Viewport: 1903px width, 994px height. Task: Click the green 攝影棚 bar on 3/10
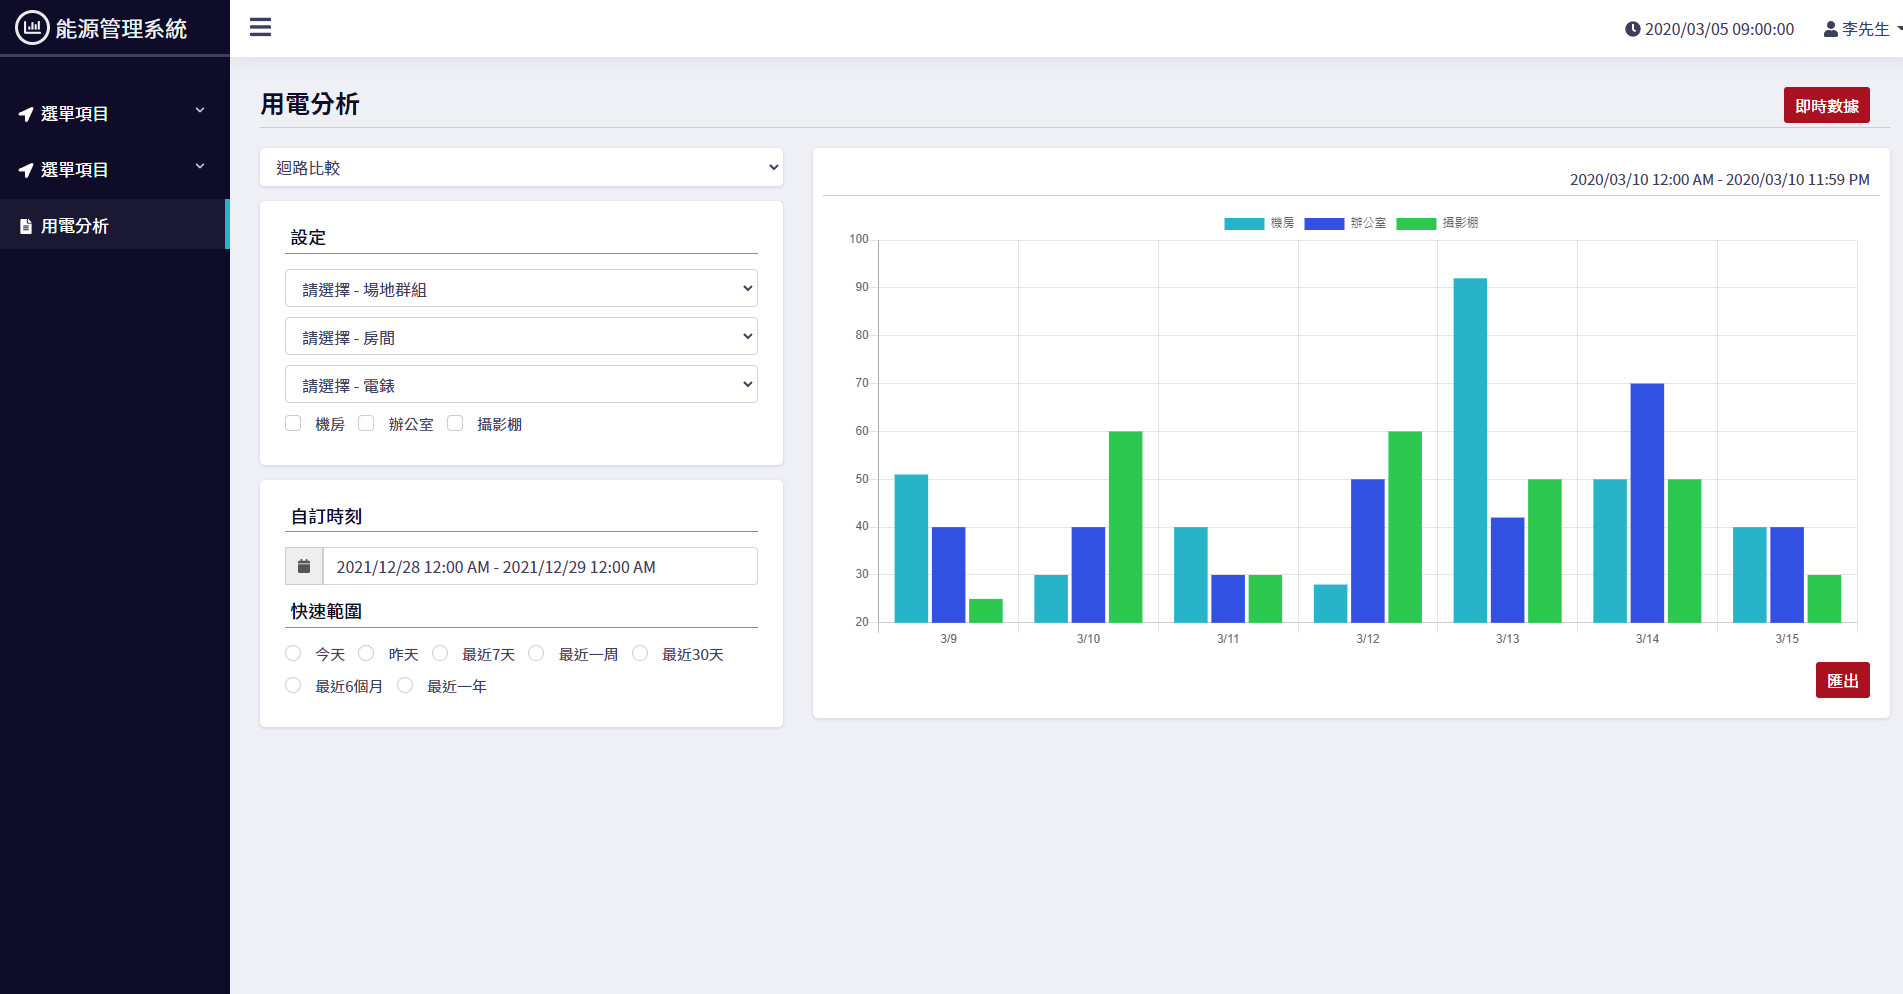click(x=1125, y=527)
